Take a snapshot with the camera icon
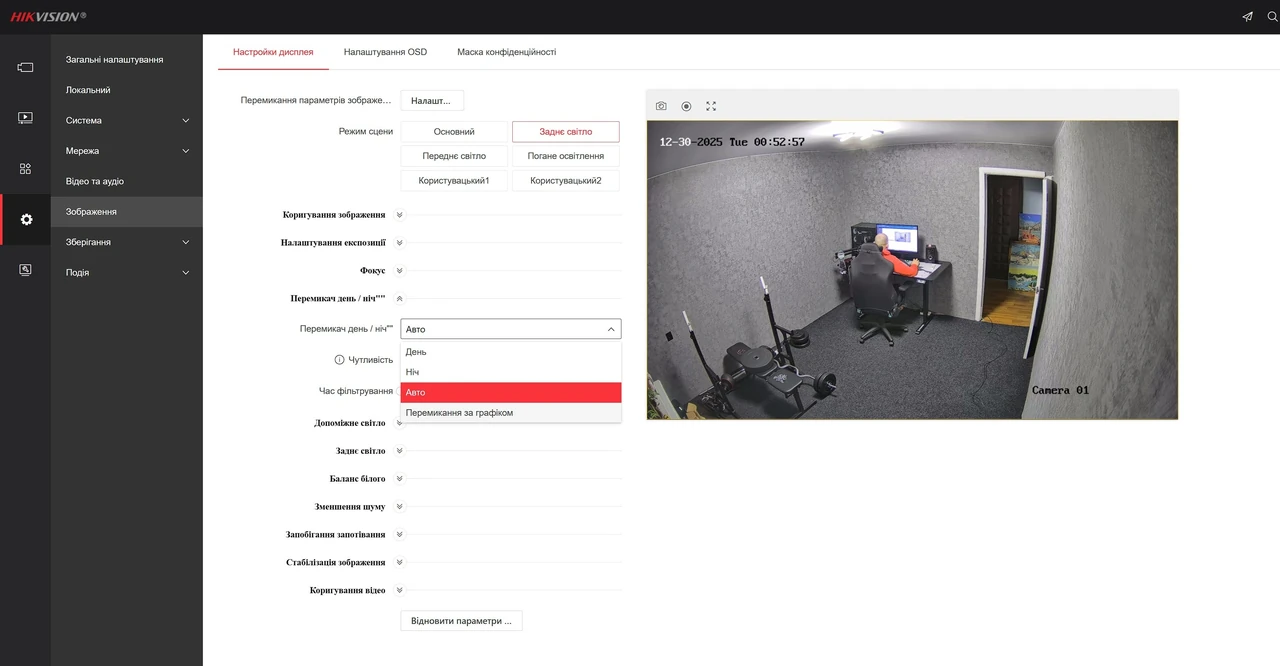1280x666 pixels. click(x=661, y=106)
